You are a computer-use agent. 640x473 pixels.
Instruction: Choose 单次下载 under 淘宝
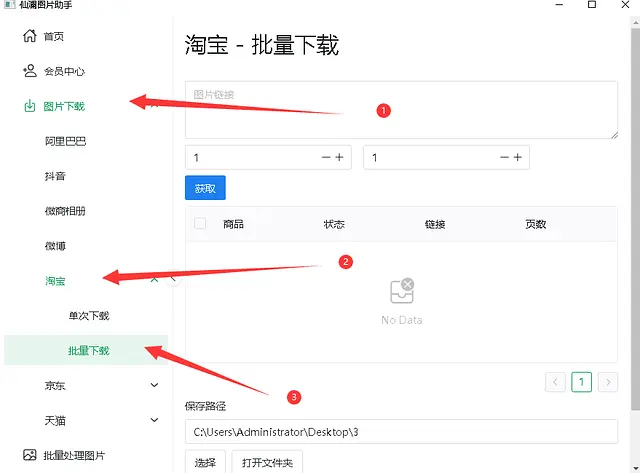coord(89,315)
